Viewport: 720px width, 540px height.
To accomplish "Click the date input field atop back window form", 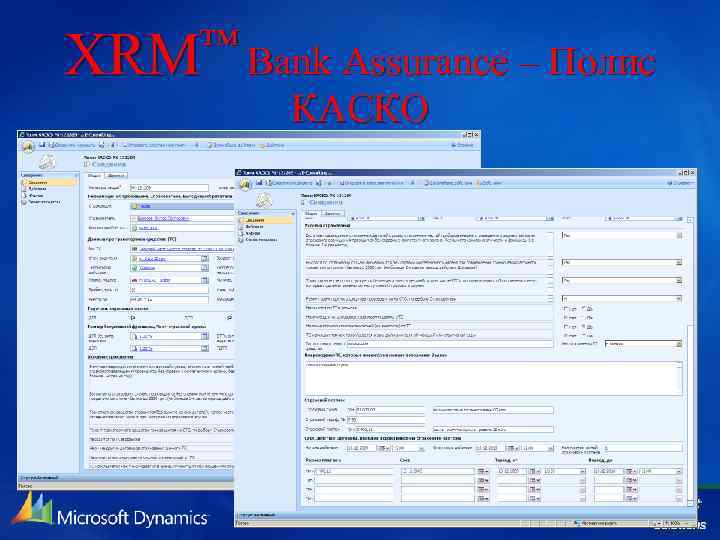I will pyautogui.click(x=169, y=188).
